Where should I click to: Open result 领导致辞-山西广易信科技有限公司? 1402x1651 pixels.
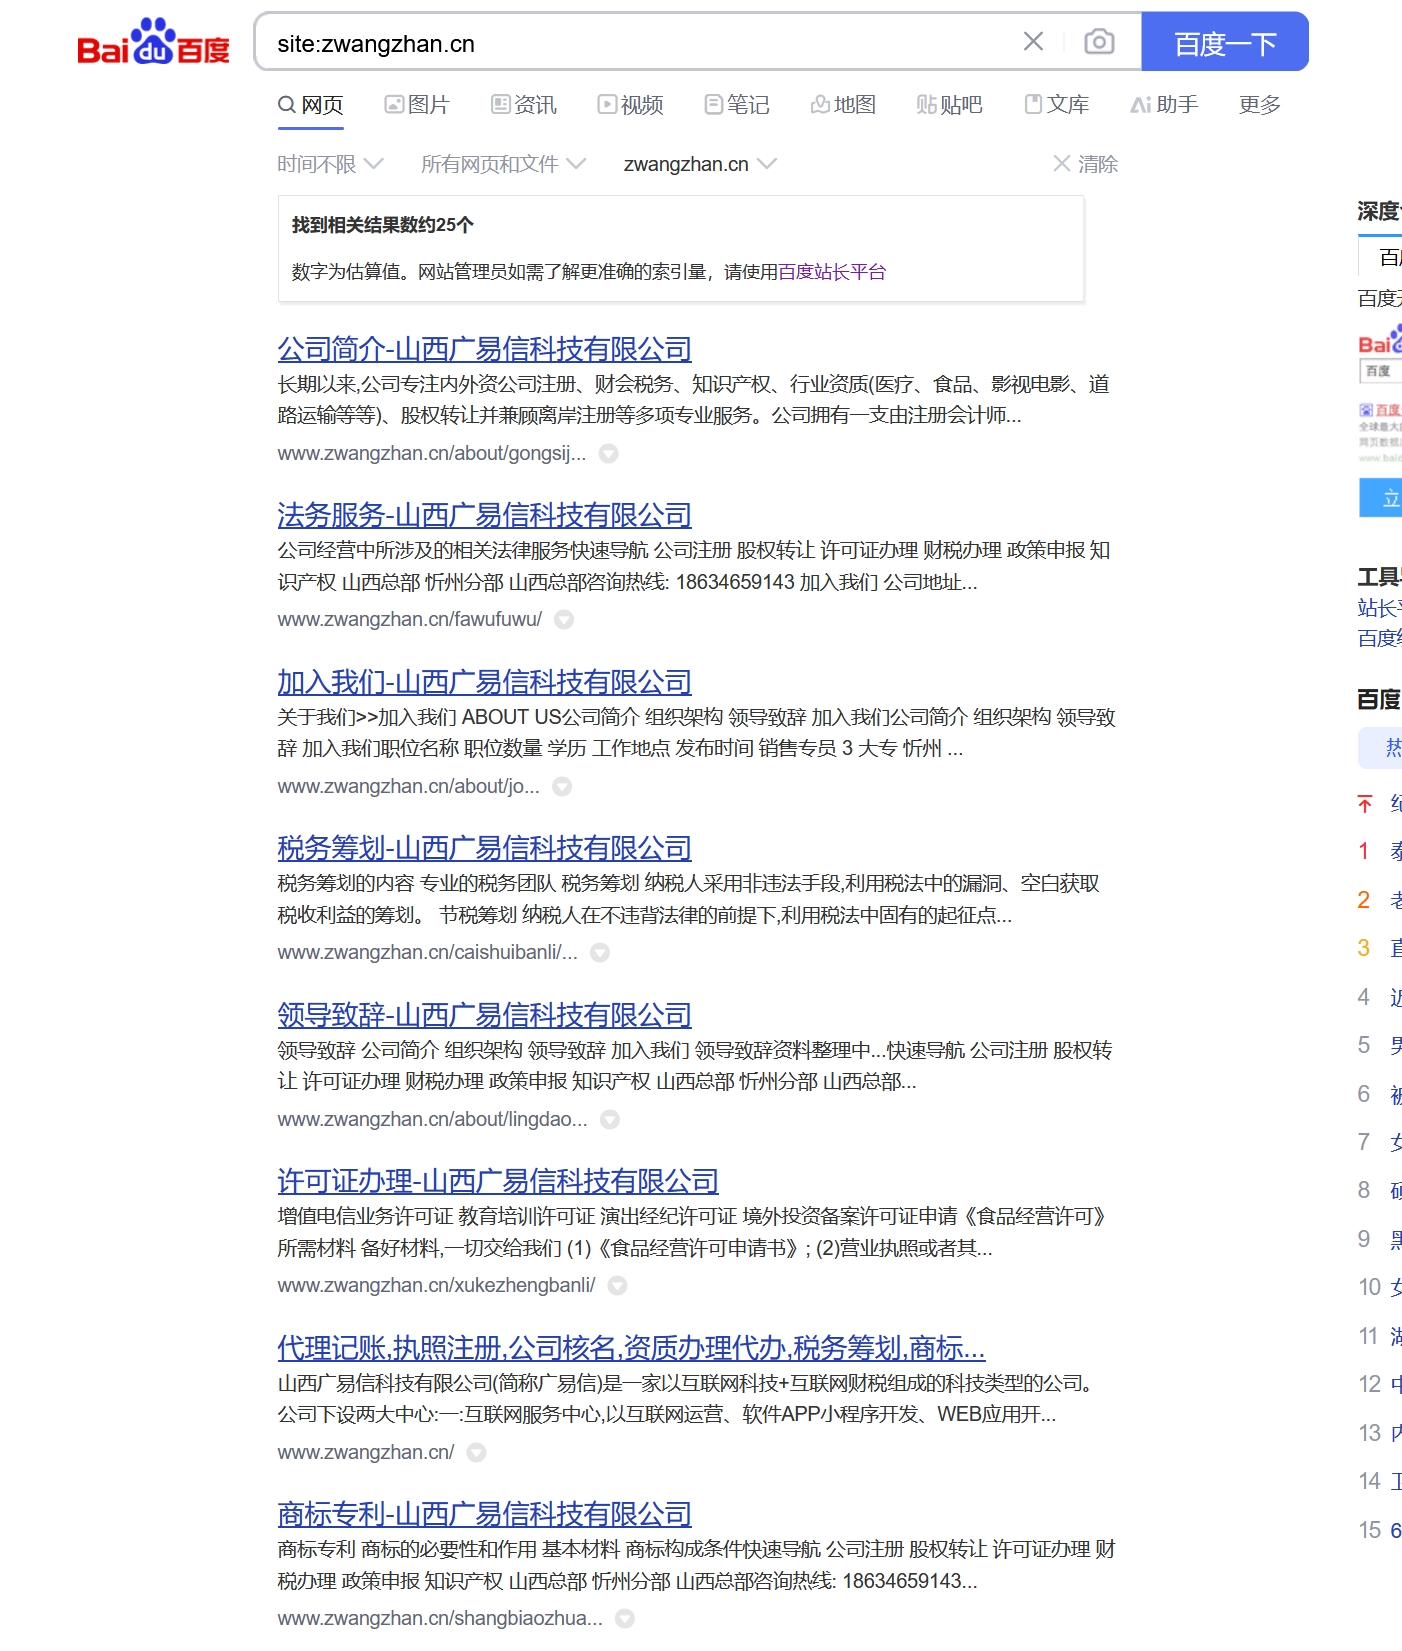click(485, 1015)
